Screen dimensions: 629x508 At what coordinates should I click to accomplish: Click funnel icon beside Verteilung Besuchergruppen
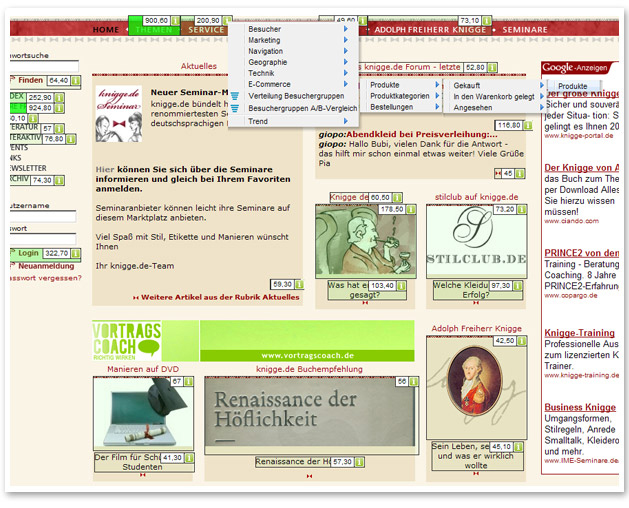pyautogui.click(x=235, y=96)
